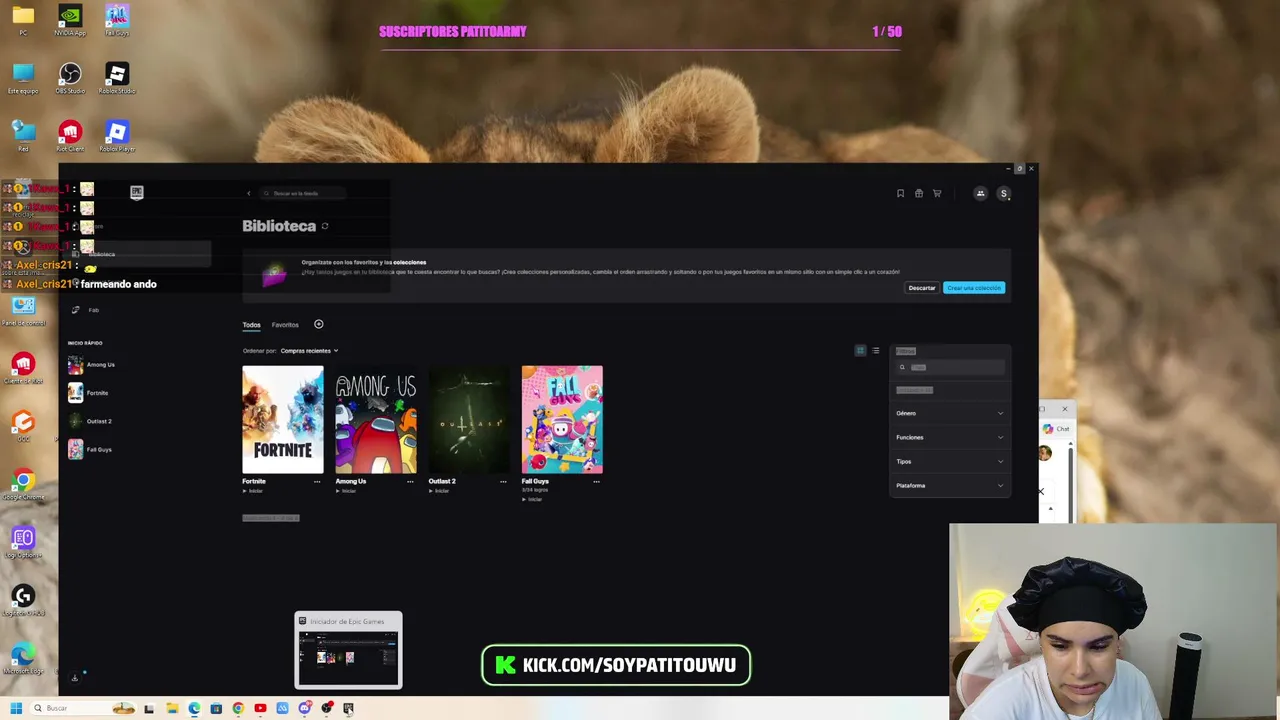Open the Fortnite cover thumbnail
Viewport: 1280px width, 720px height.
(283, 419)
